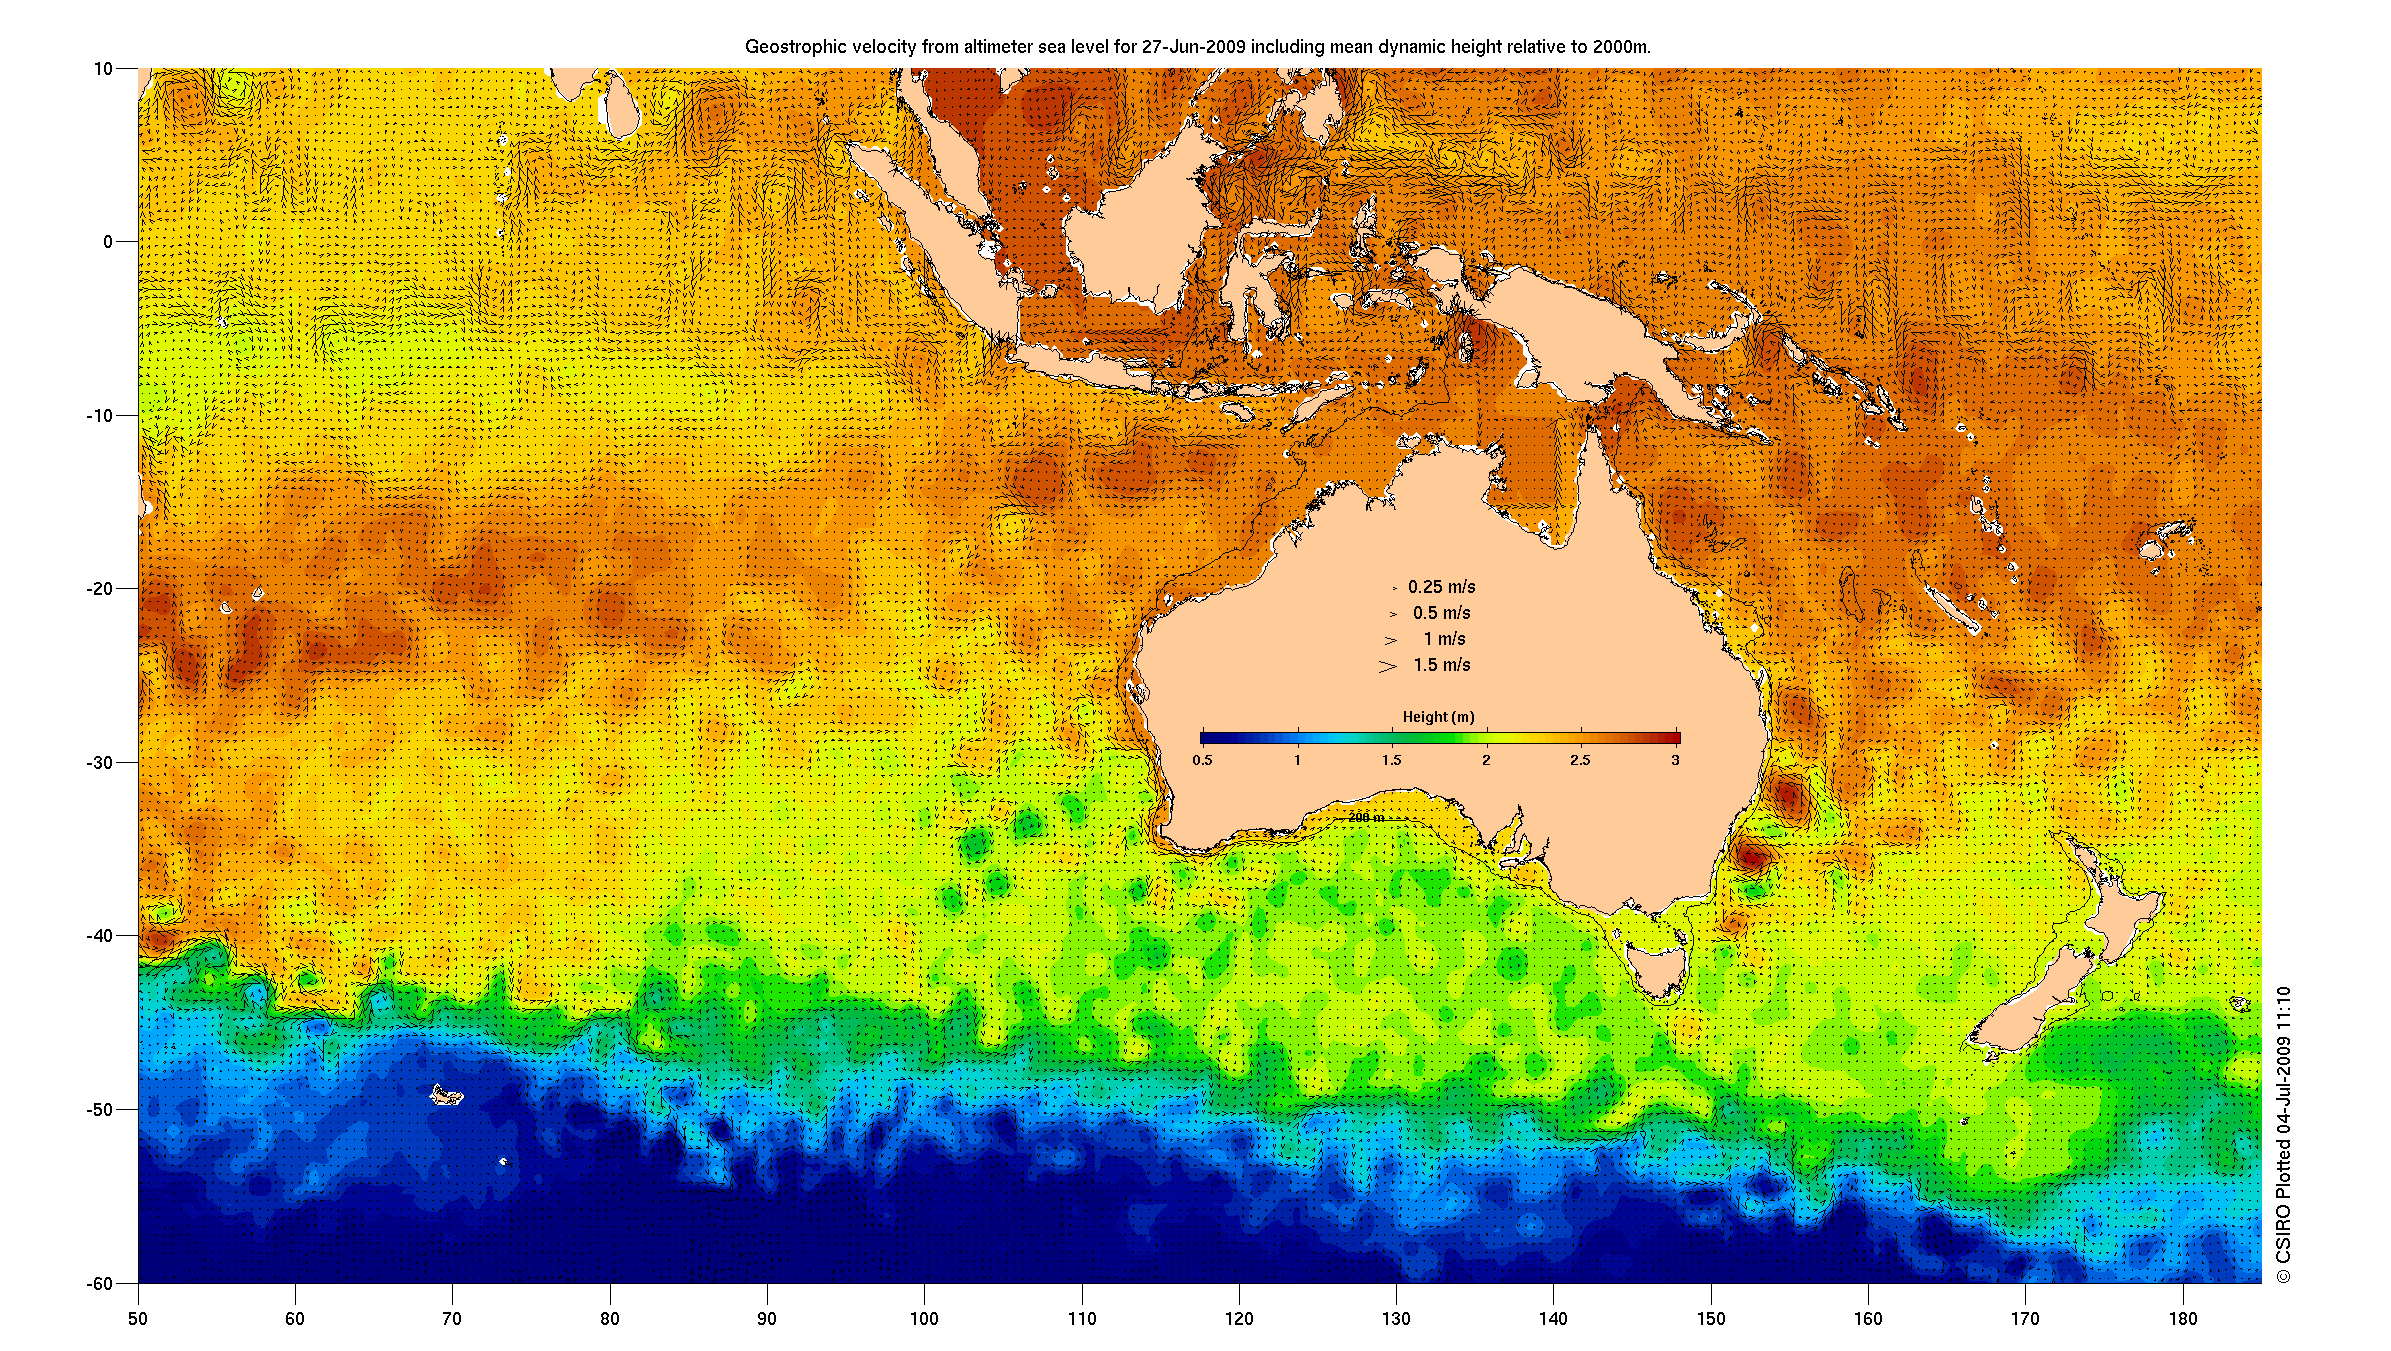This screenshot has width=2391, height=1351.
Task: Click longitude axis label "80"
Action: click(610, 1319)
